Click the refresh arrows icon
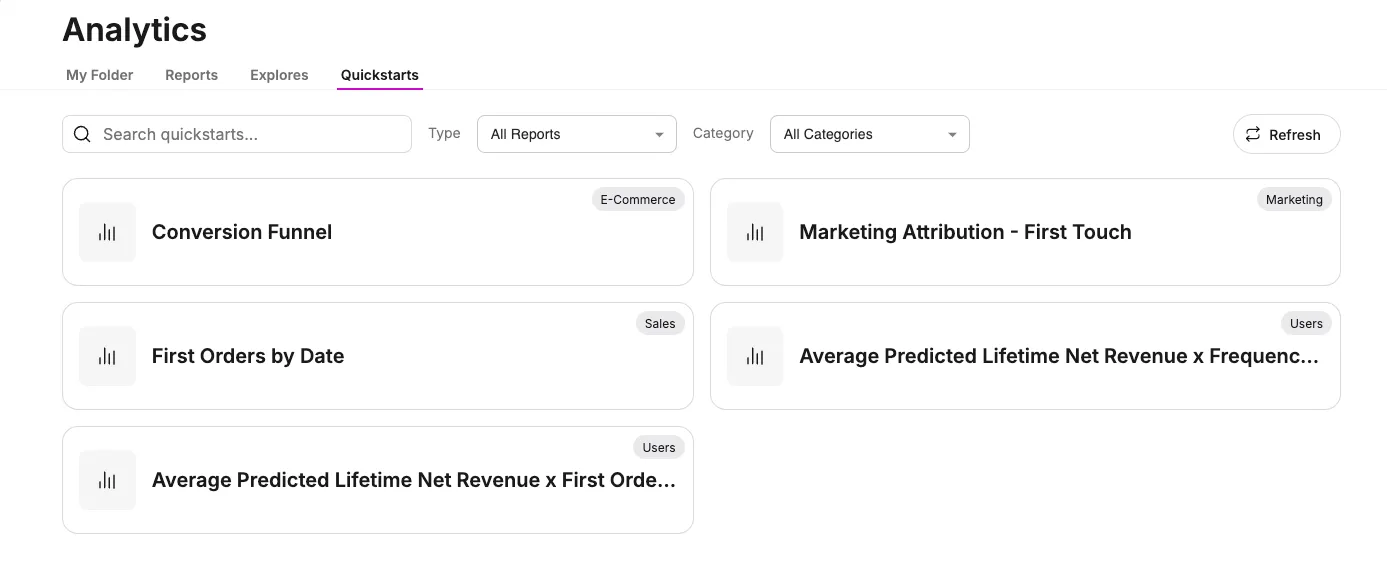Screen dimensions: 1387x586 click(x=1253, y=134)
